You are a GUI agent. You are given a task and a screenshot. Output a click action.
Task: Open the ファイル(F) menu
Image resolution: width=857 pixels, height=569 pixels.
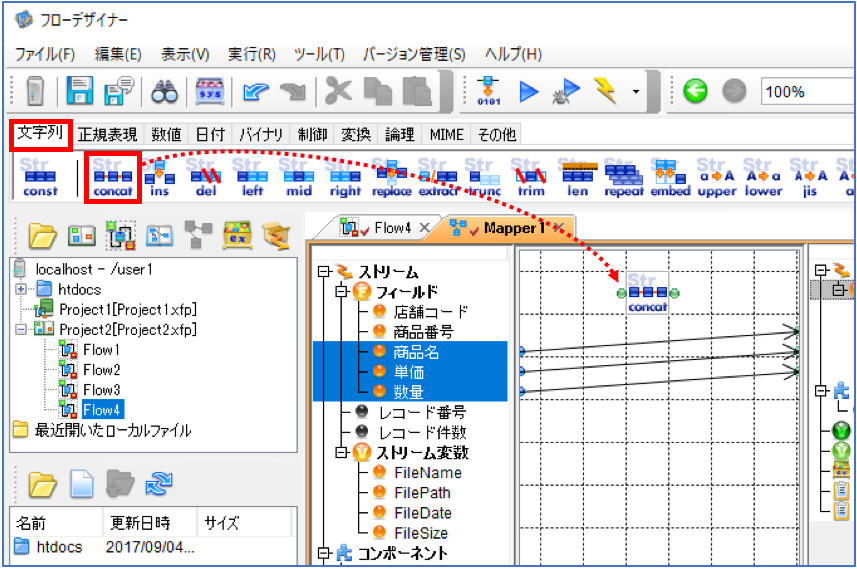[x=45, y=54]
